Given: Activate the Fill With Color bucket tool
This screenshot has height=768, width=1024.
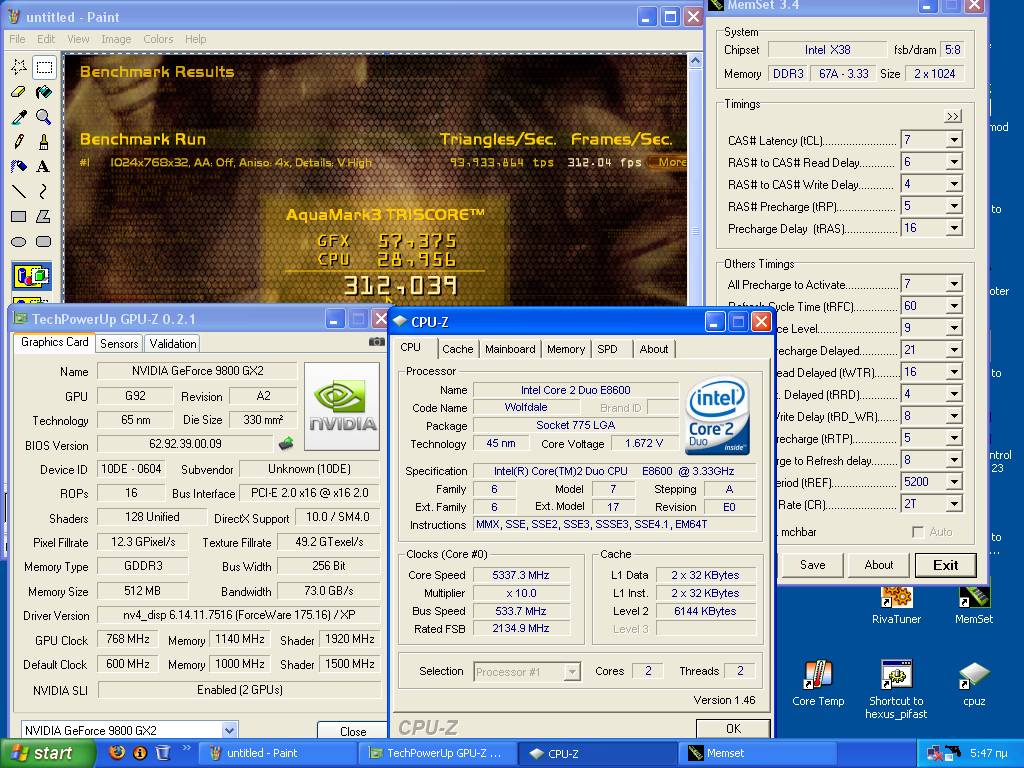Looking at the screenshot, I should [44, 92].
